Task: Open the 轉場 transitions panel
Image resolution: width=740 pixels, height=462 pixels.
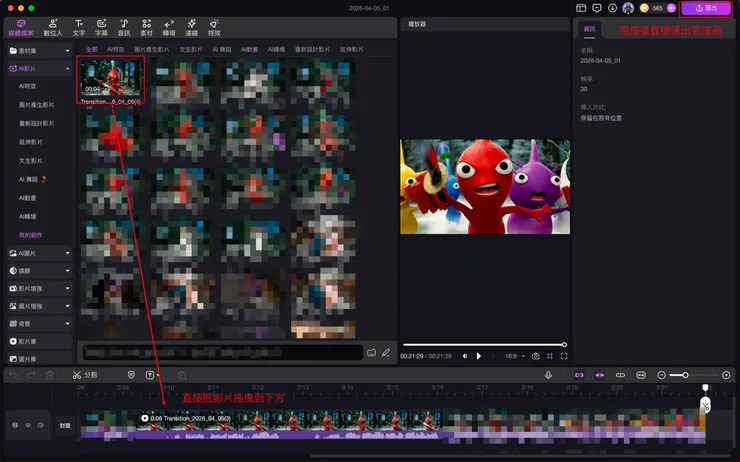Action: [x=168, y=26]
